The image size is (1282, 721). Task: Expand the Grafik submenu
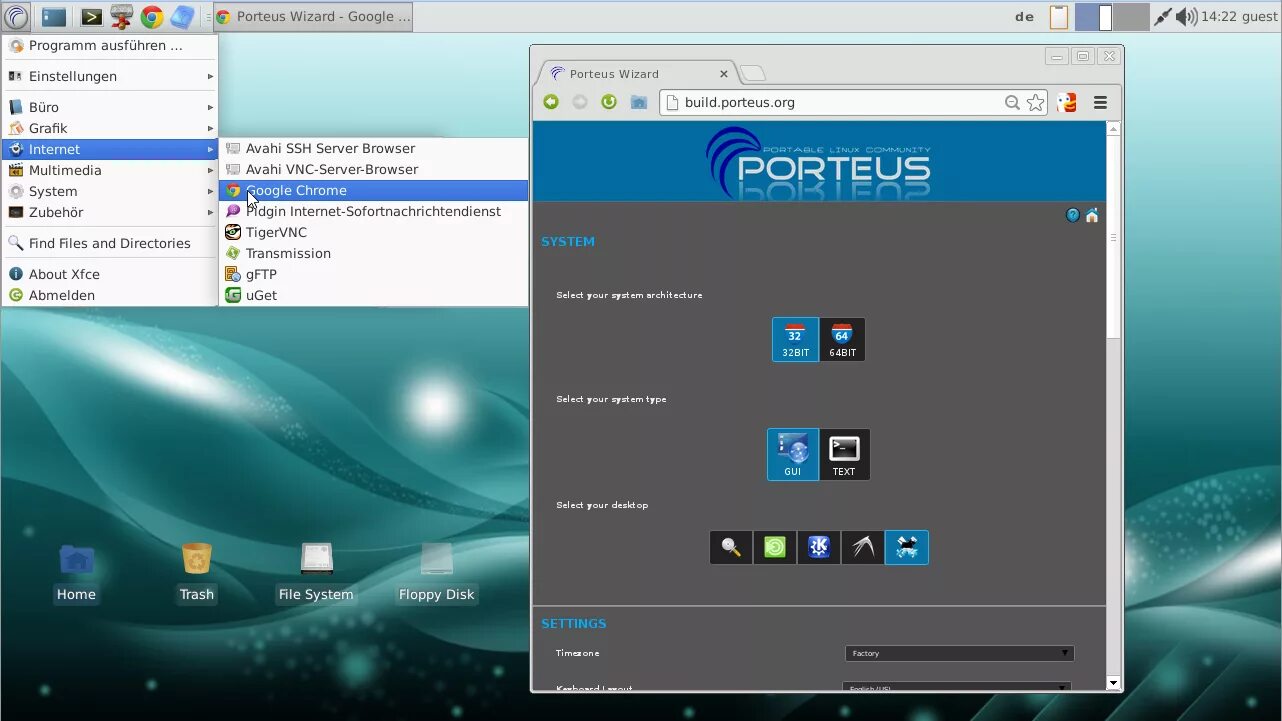pyautogui.click(x=110, y=128)
